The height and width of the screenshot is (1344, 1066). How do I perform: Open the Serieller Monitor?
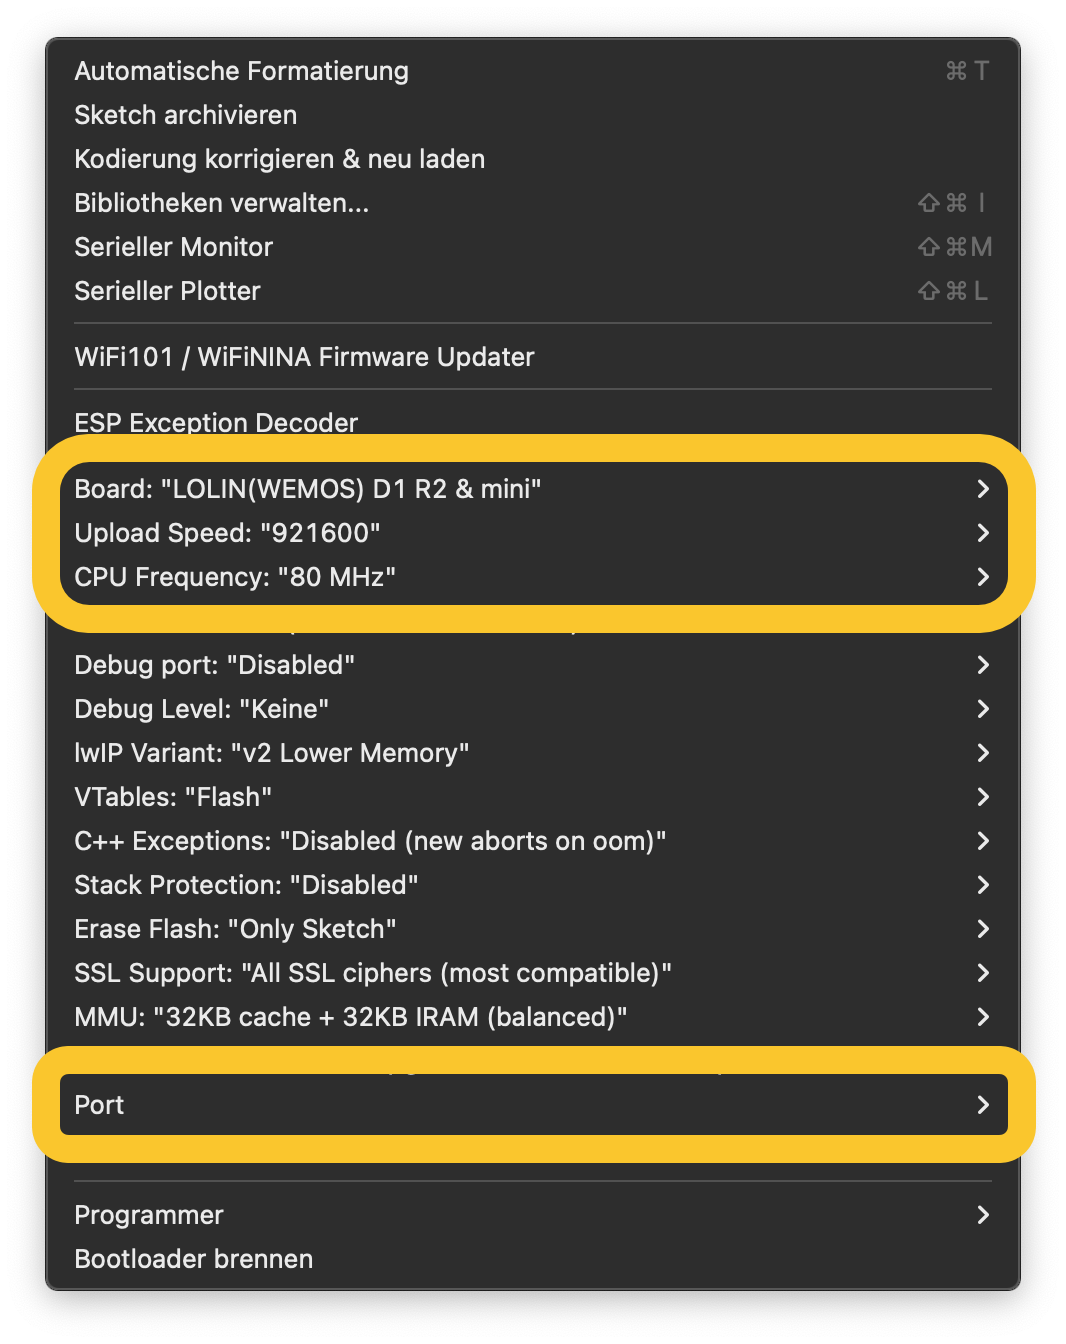tap(173, 247)
